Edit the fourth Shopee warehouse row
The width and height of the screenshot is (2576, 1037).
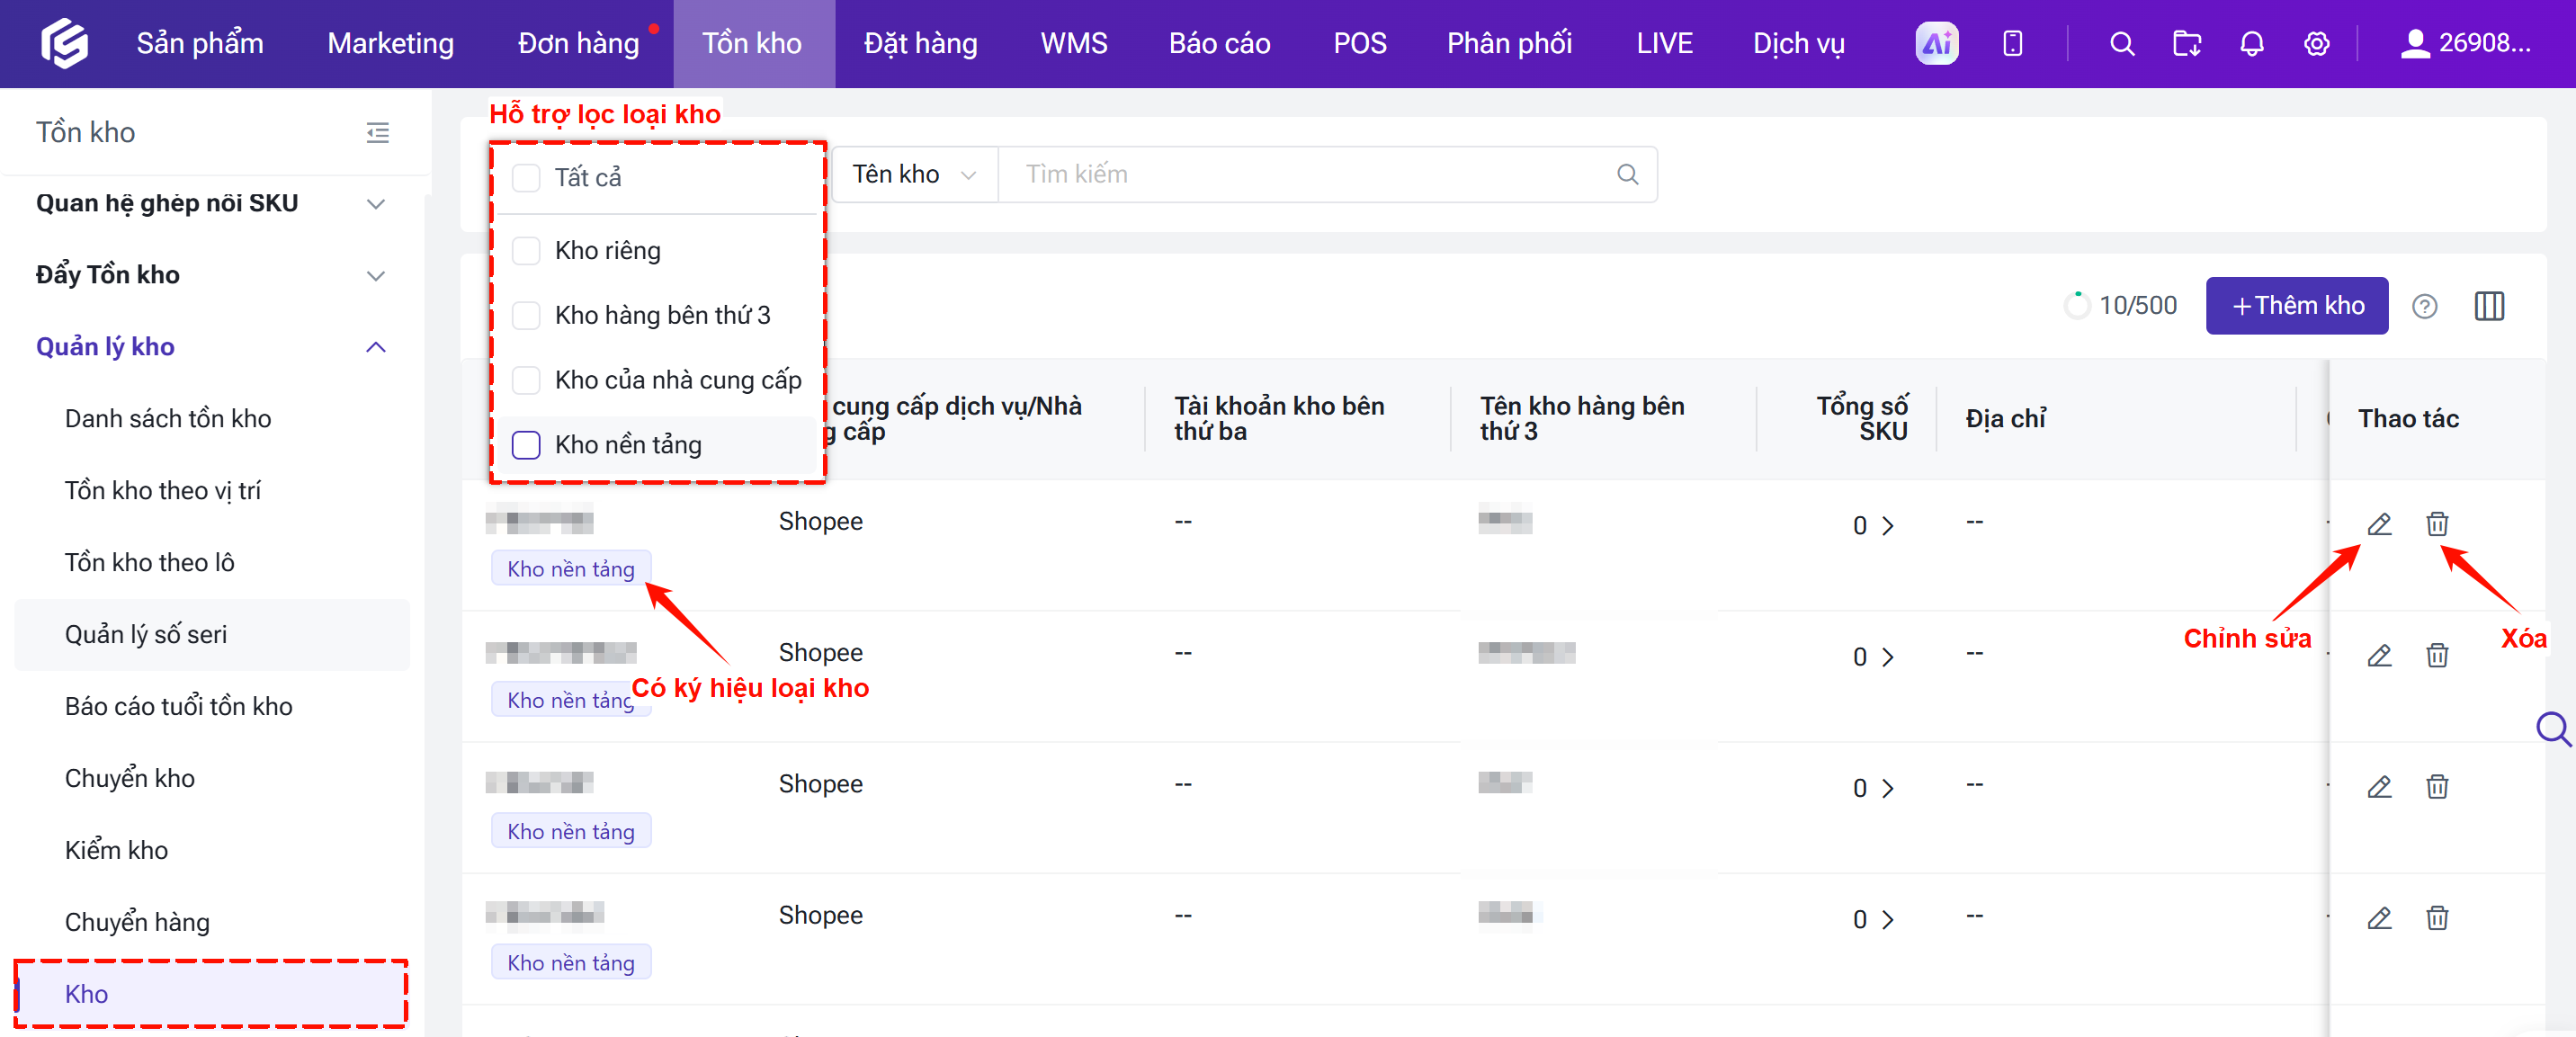point(2379,917)
